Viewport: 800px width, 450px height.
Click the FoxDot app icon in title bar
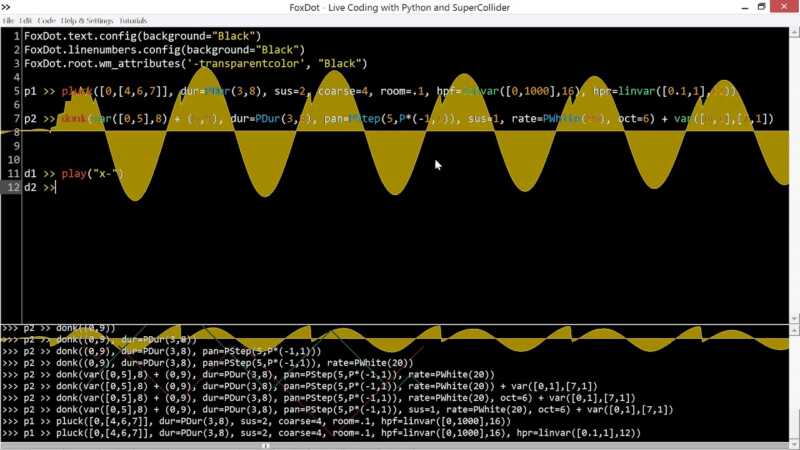(6, 7)
